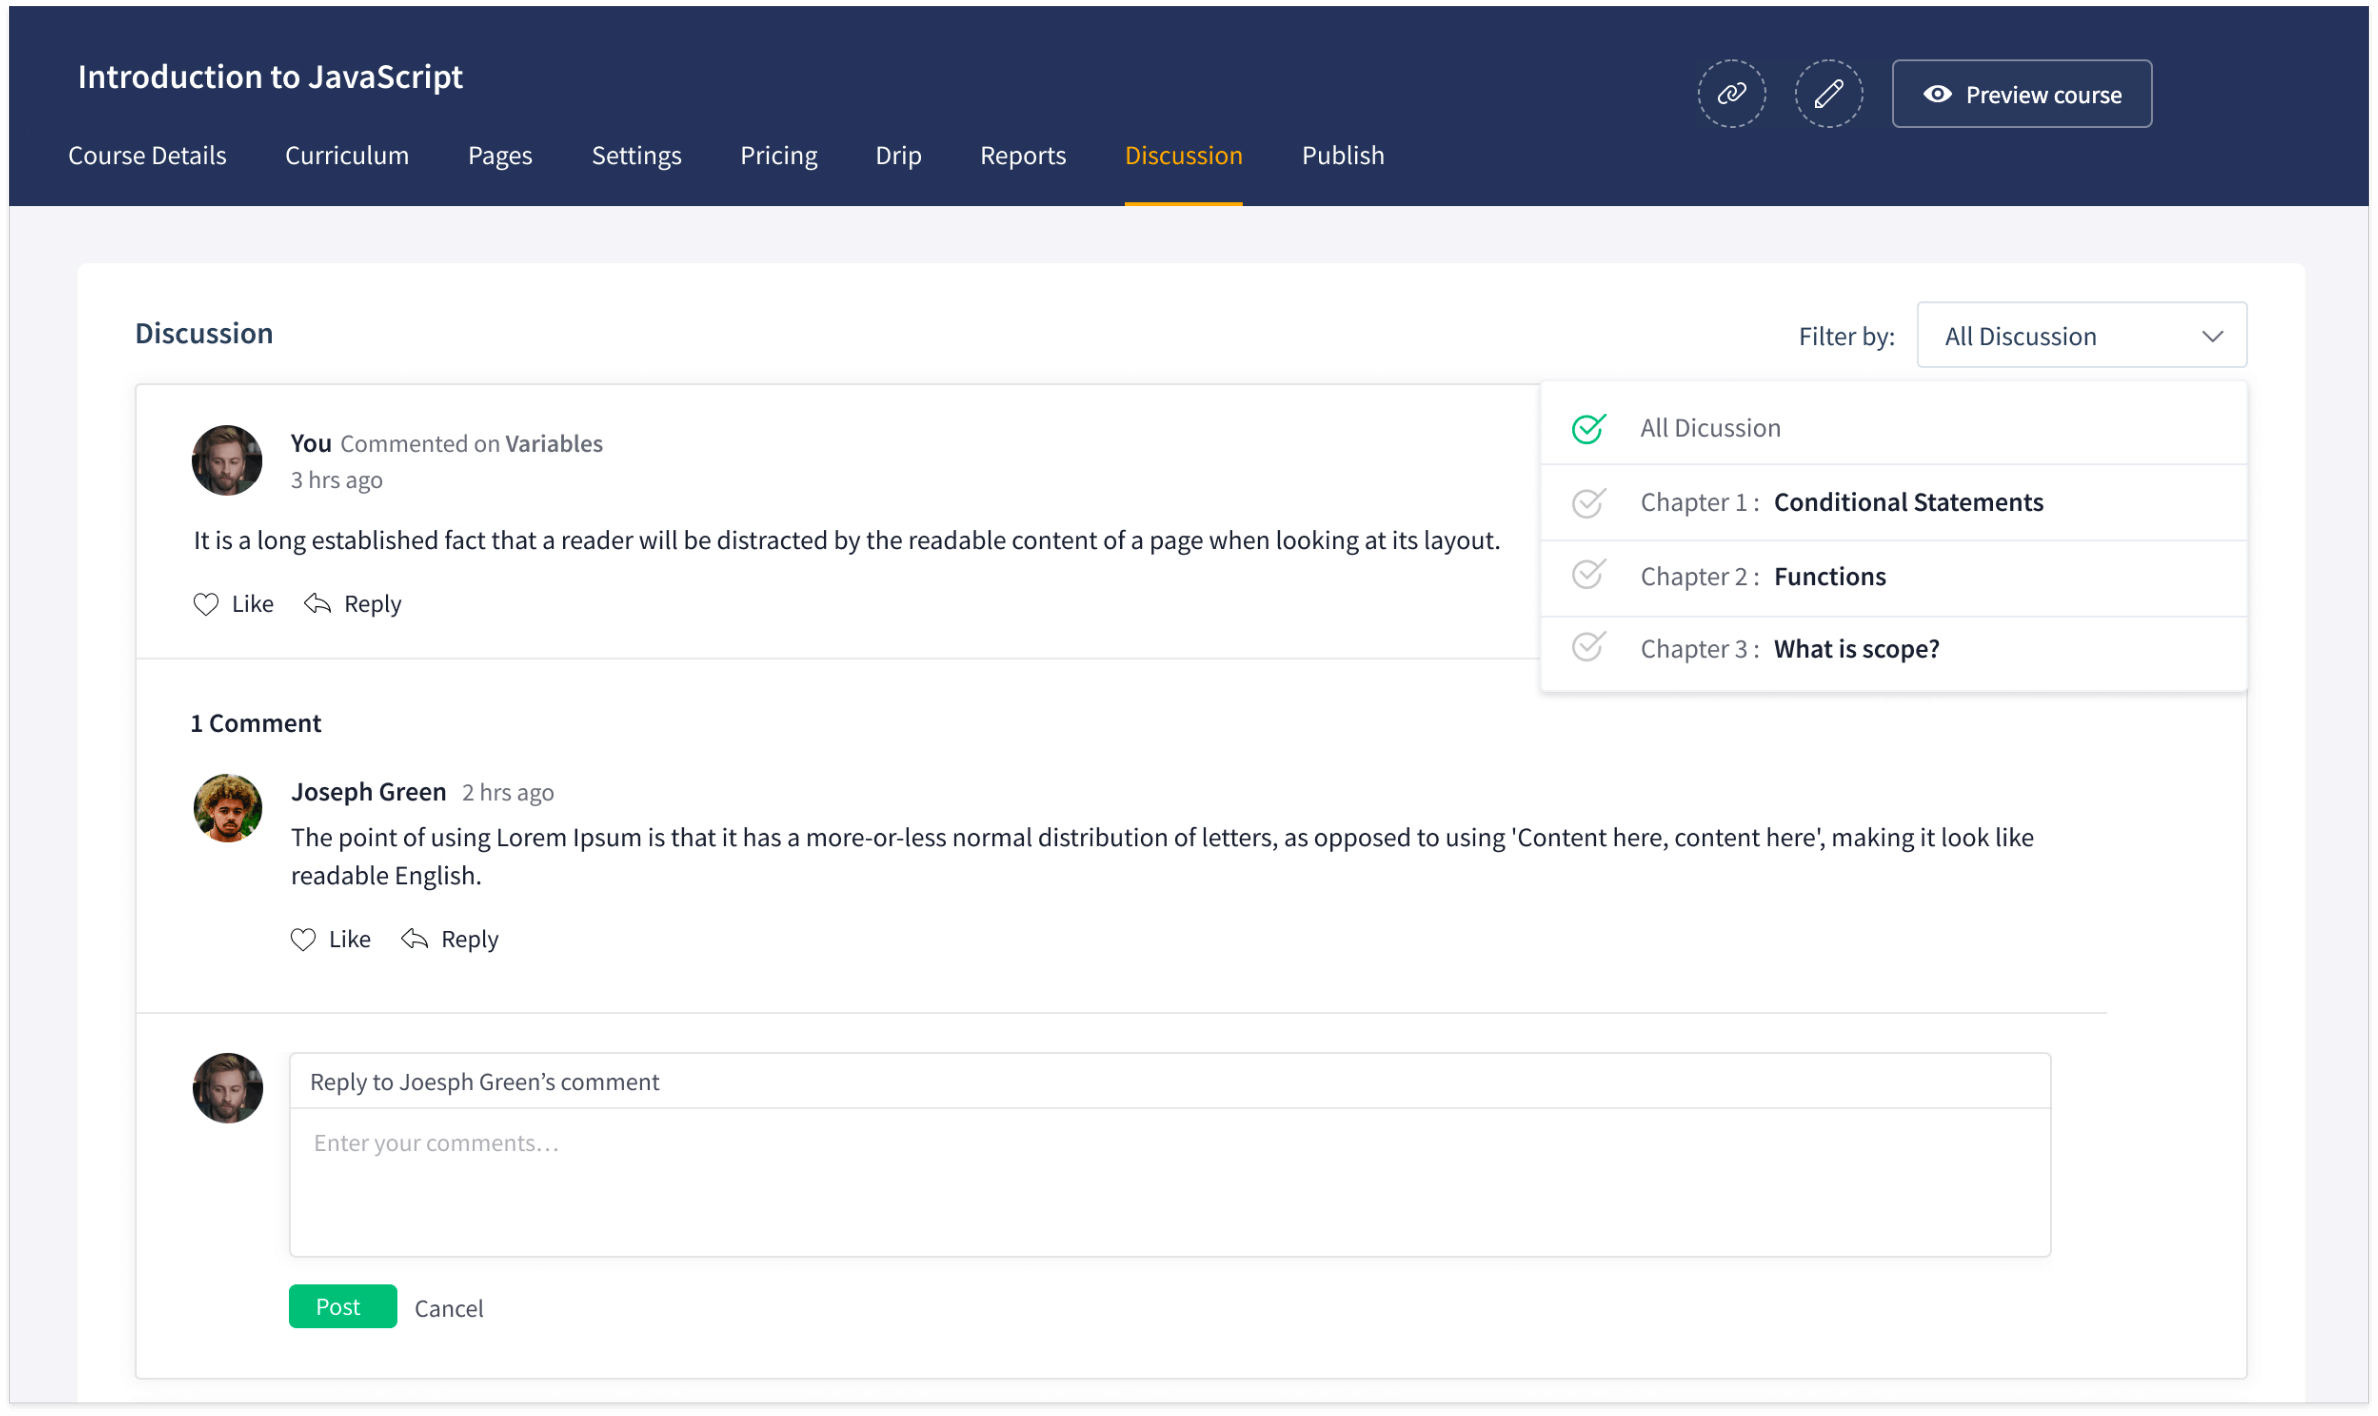Focus the Enter your comments text area
Image resolution: width=2378 pixels, height=1416 pixels.
pos(1169,1182)
